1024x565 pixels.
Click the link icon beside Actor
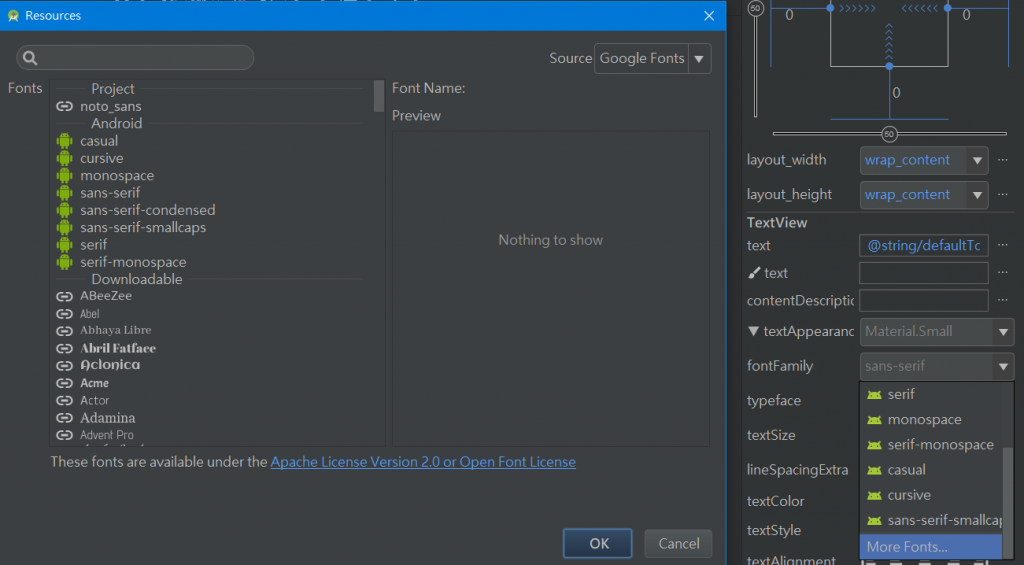click(x=64, y=400)
